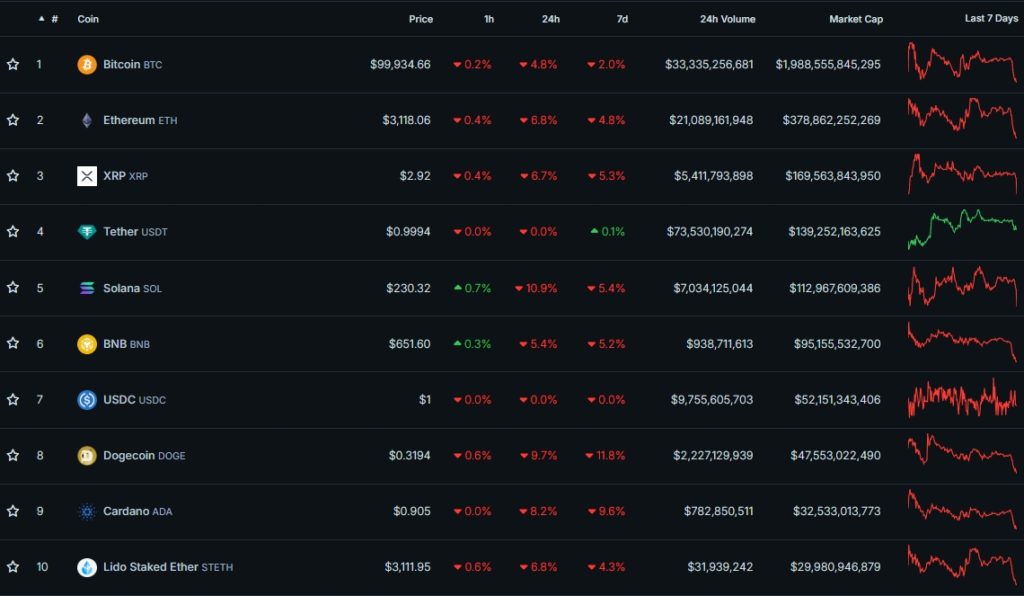Toggle the favorite star for Solana
Screen dimensions: 1024x596
coord(13,287)
